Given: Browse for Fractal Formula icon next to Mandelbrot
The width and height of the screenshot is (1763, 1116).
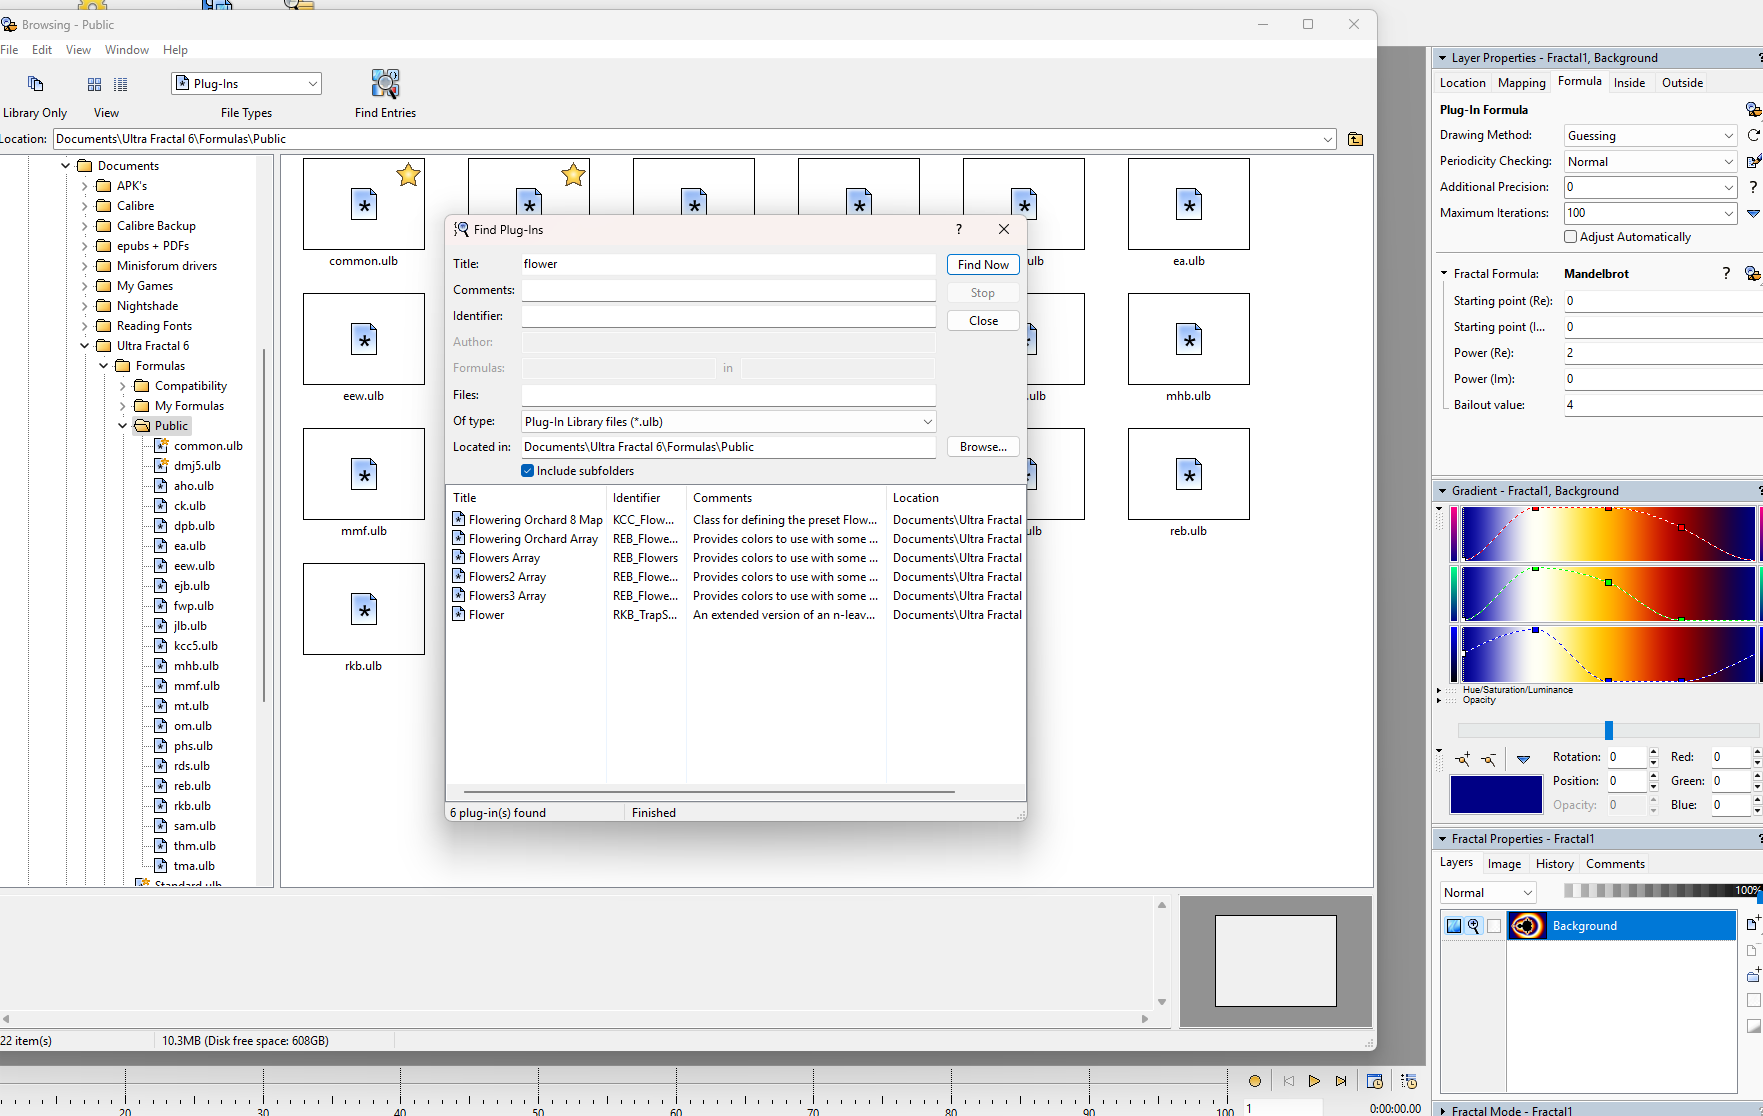Looking at the screenshot, I should pyautogui.click(x=1752, y=273).
